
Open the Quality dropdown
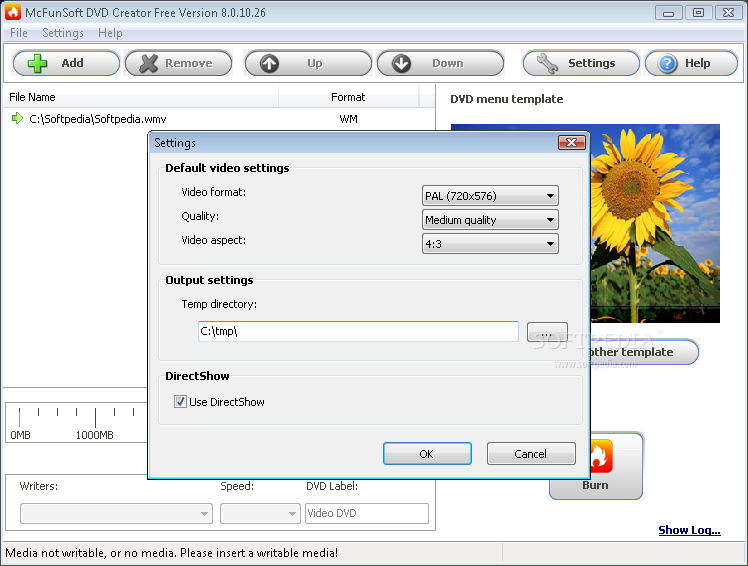[490, 220]
